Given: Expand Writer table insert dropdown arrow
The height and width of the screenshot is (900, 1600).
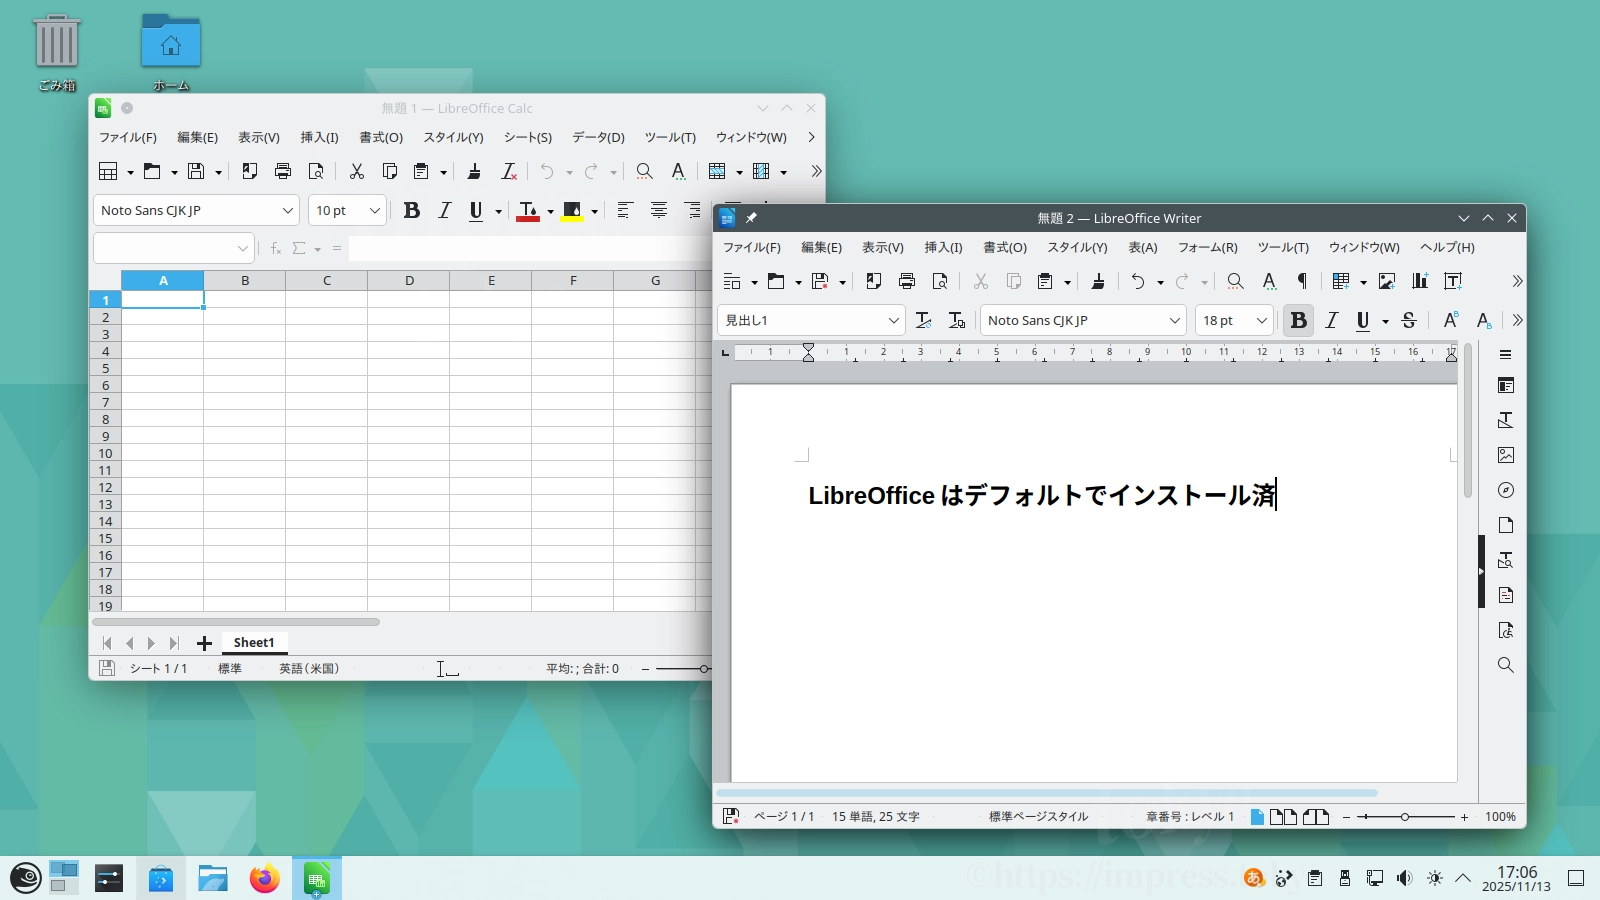Looking at the screenshot, I should click(1363, 282).
